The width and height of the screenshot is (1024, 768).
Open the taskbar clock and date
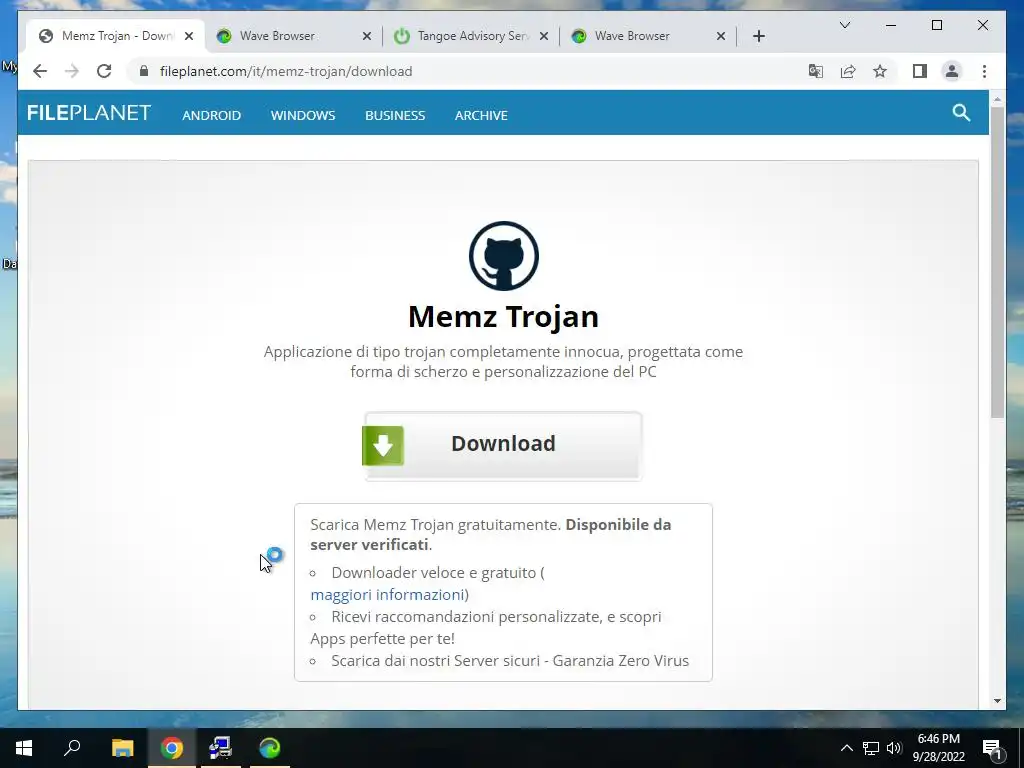tap(938, 748)
